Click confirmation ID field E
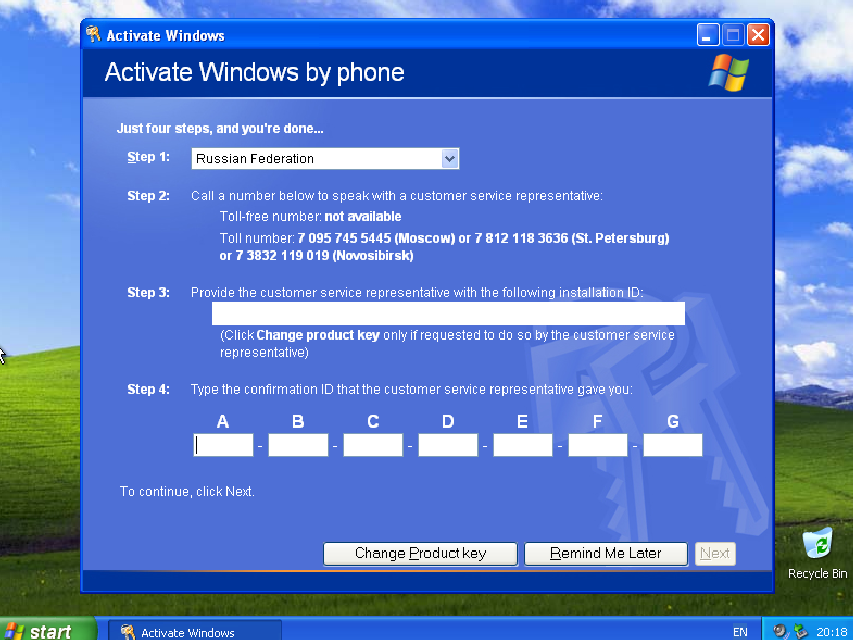853x640 pixels. click(x=523, y=445)
